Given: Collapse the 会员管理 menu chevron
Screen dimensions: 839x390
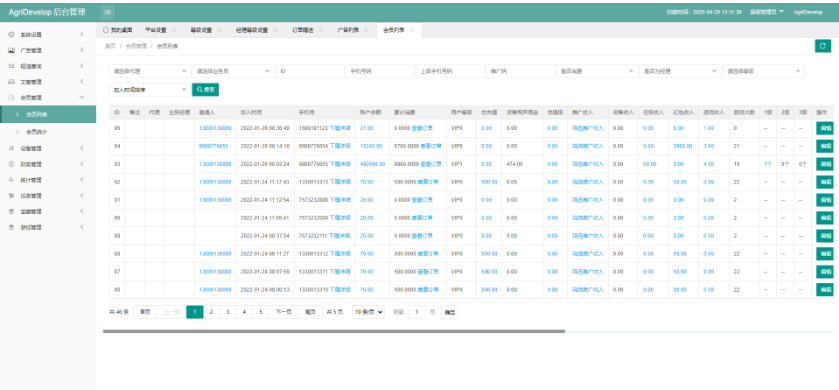Looking at the screenshot, I should (x=82, y=97).
